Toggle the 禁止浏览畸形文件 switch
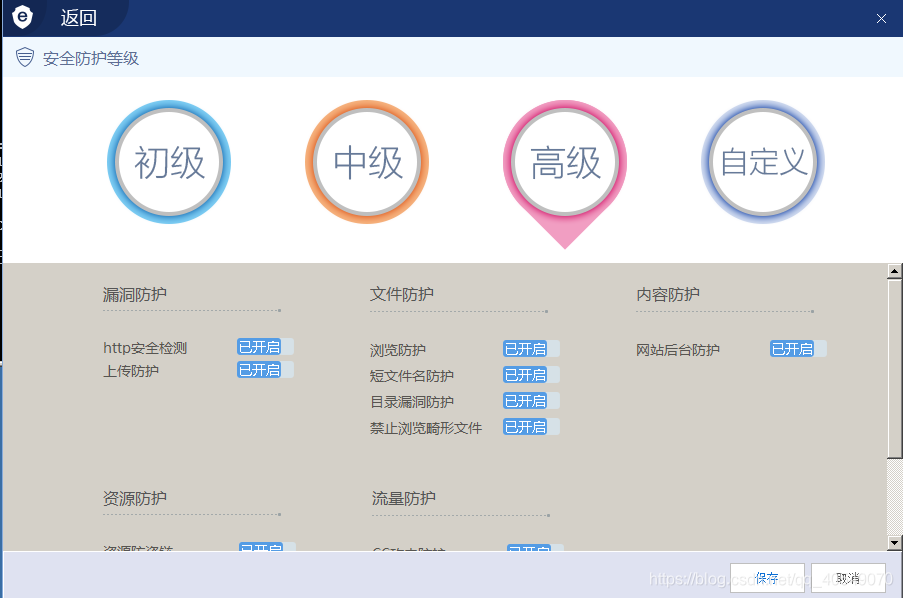The image size is (903, 598). pyautogui.click(x=531, y=427)
